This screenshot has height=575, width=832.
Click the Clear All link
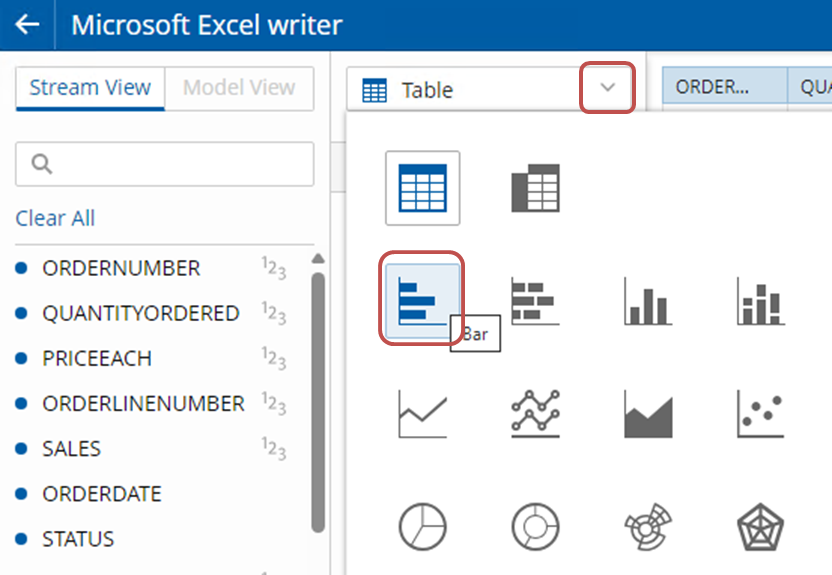click(55, 218)
